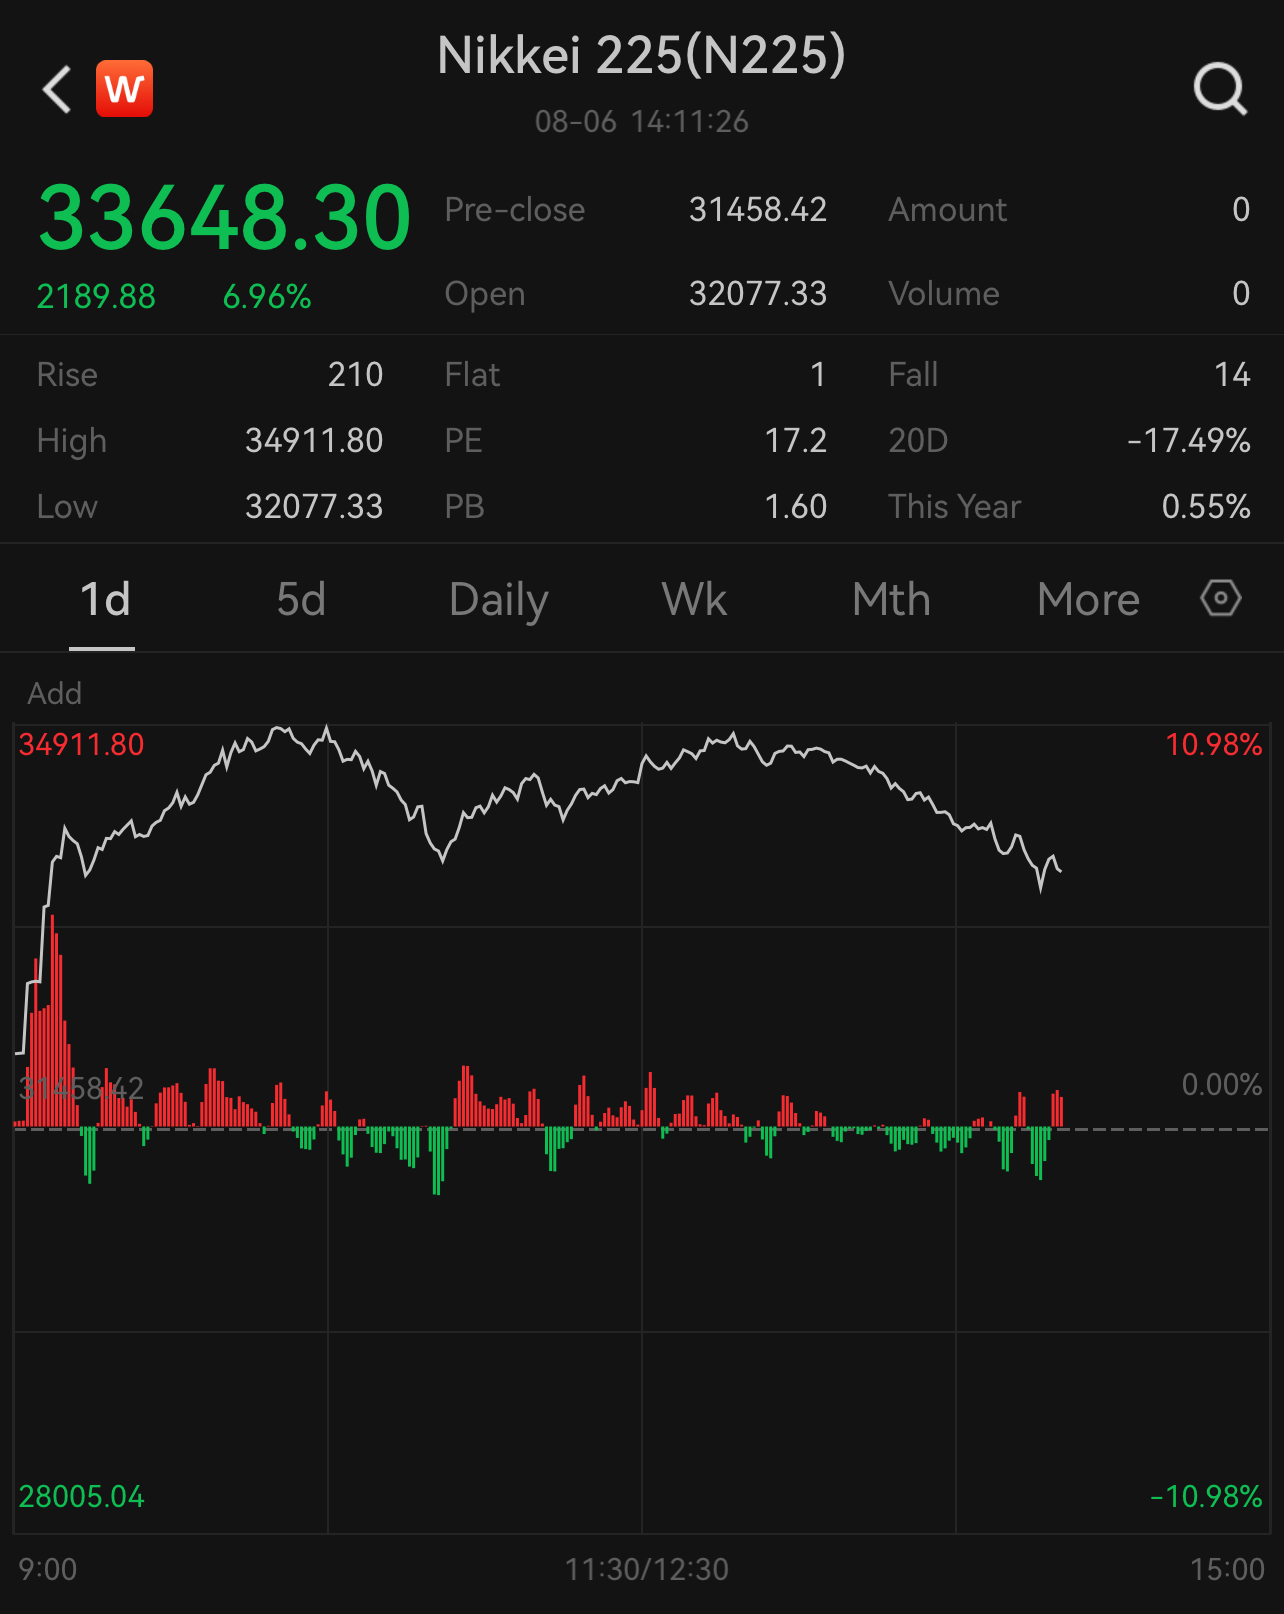Screen dimensions: 1284x1614
Task: Tap the back arrow icon
Action: click(57, 90)
